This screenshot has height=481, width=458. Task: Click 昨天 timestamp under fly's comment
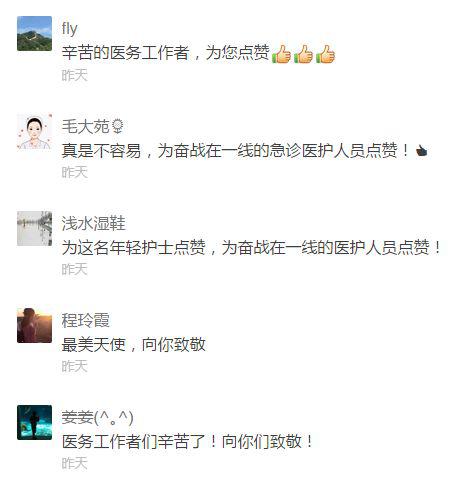tap(74, 75)
